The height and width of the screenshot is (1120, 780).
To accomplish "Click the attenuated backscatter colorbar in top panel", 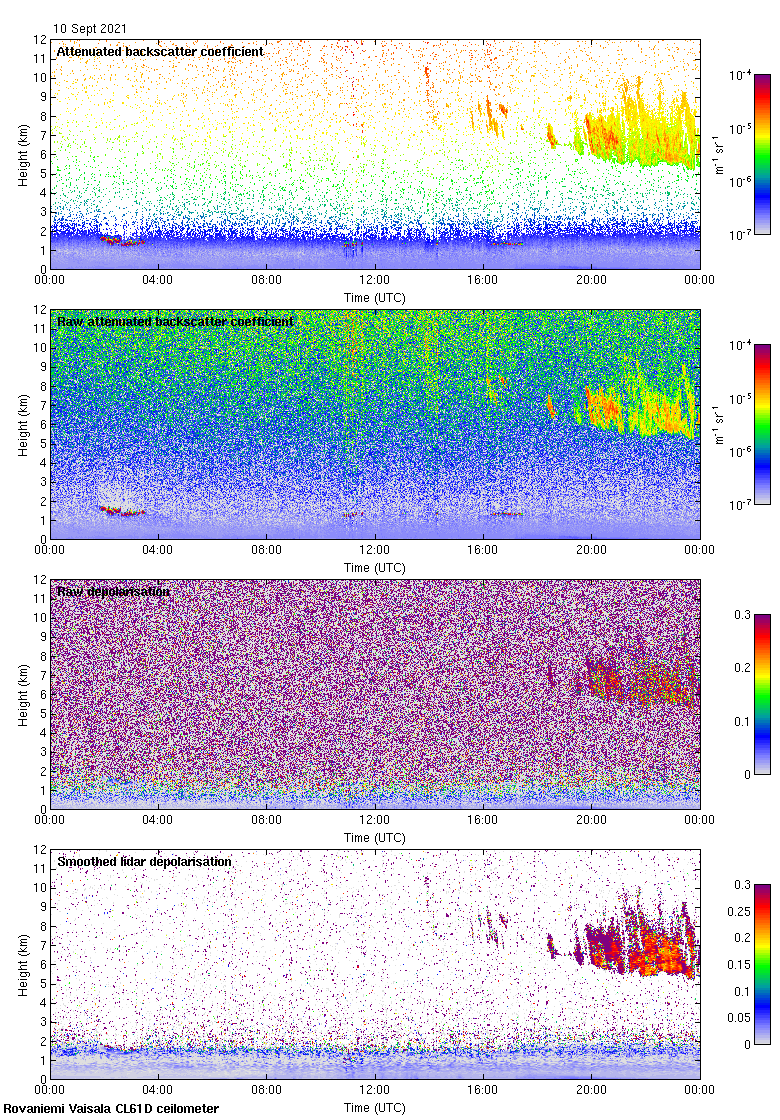I will click(x=762, y=154).
